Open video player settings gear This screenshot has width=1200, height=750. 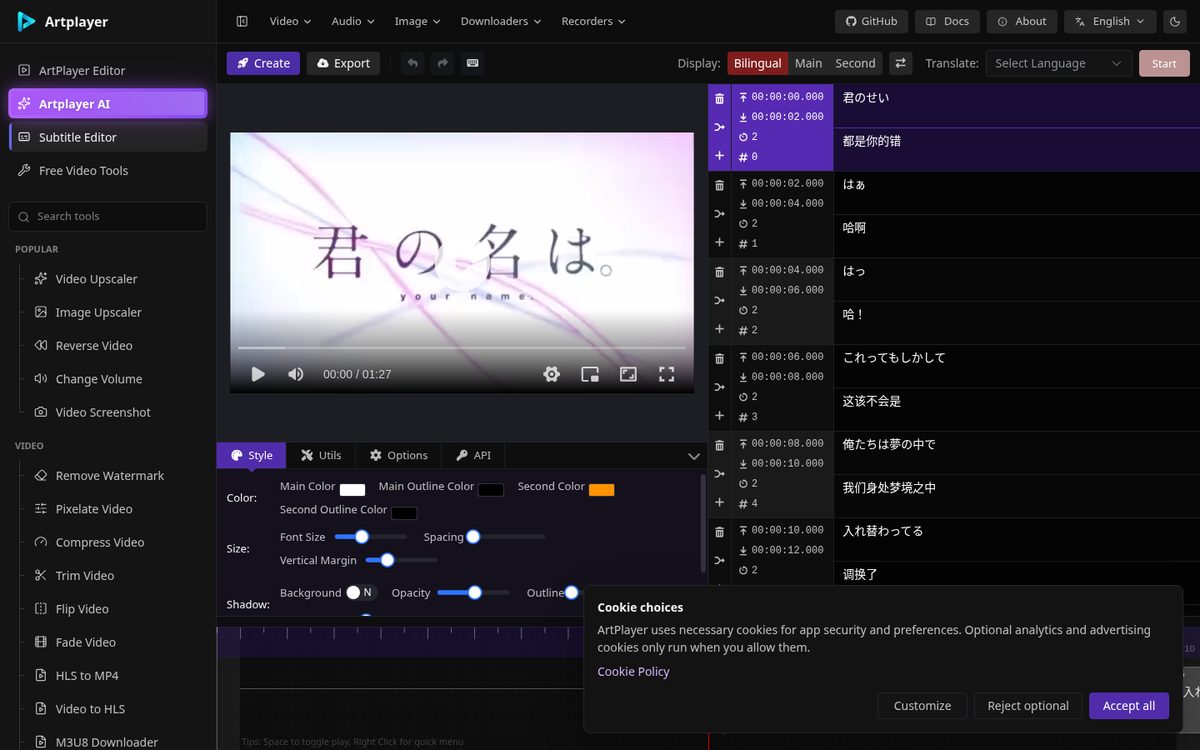point(551,374)
